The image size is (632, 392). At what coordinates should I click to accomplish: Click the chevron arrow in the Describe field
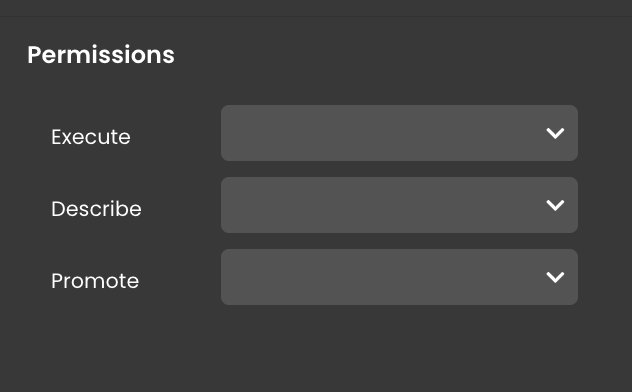(x=555, y=205)
